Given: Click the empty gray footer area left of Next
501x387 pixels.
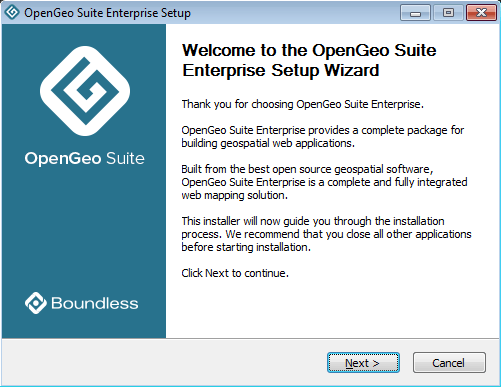Looking at the screenshot, I should 163,363.
